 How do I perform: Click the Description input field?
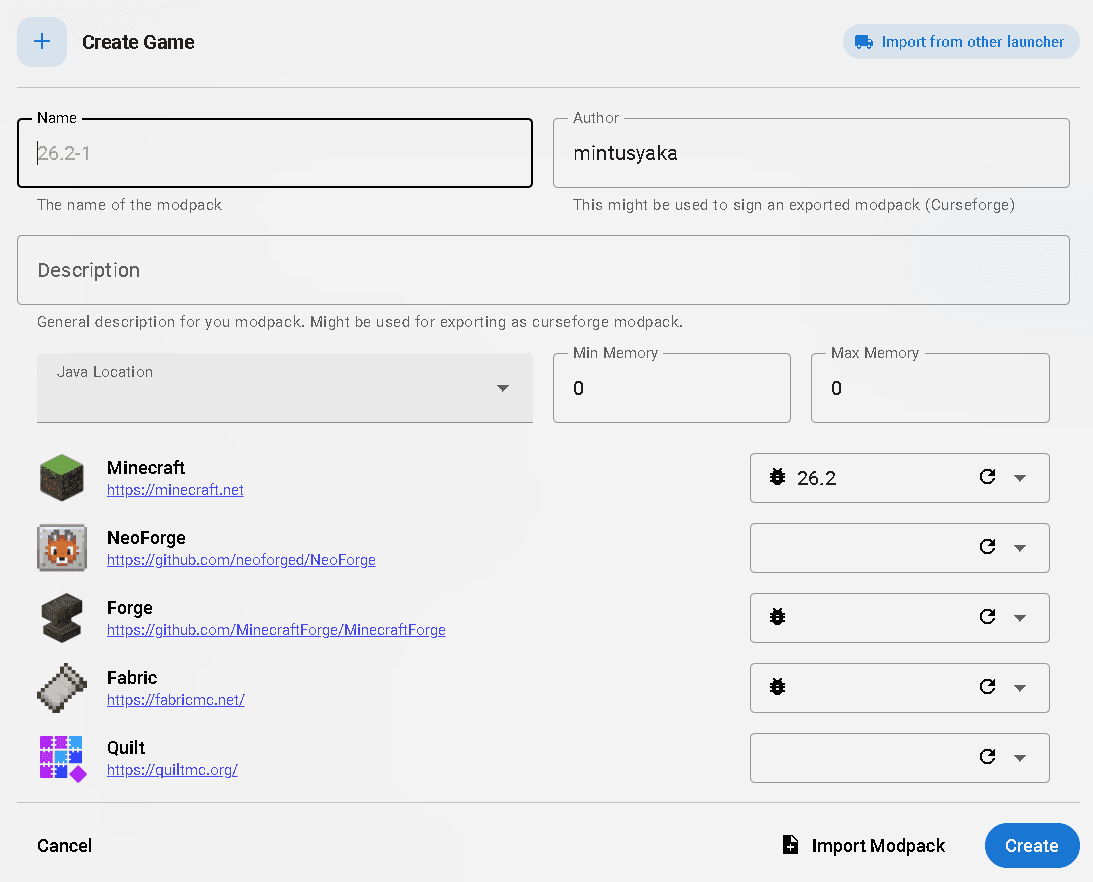click(x=543, y=270)
